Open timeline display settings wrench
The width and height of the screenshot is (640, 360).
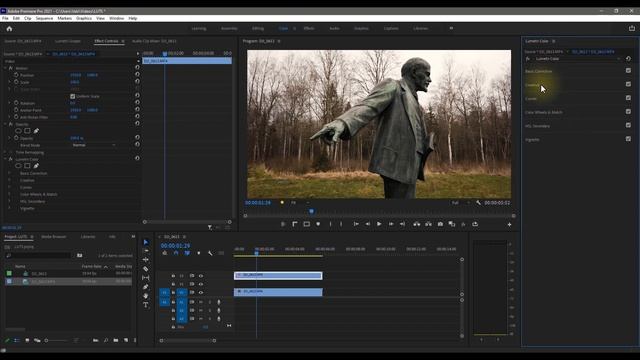210,253
